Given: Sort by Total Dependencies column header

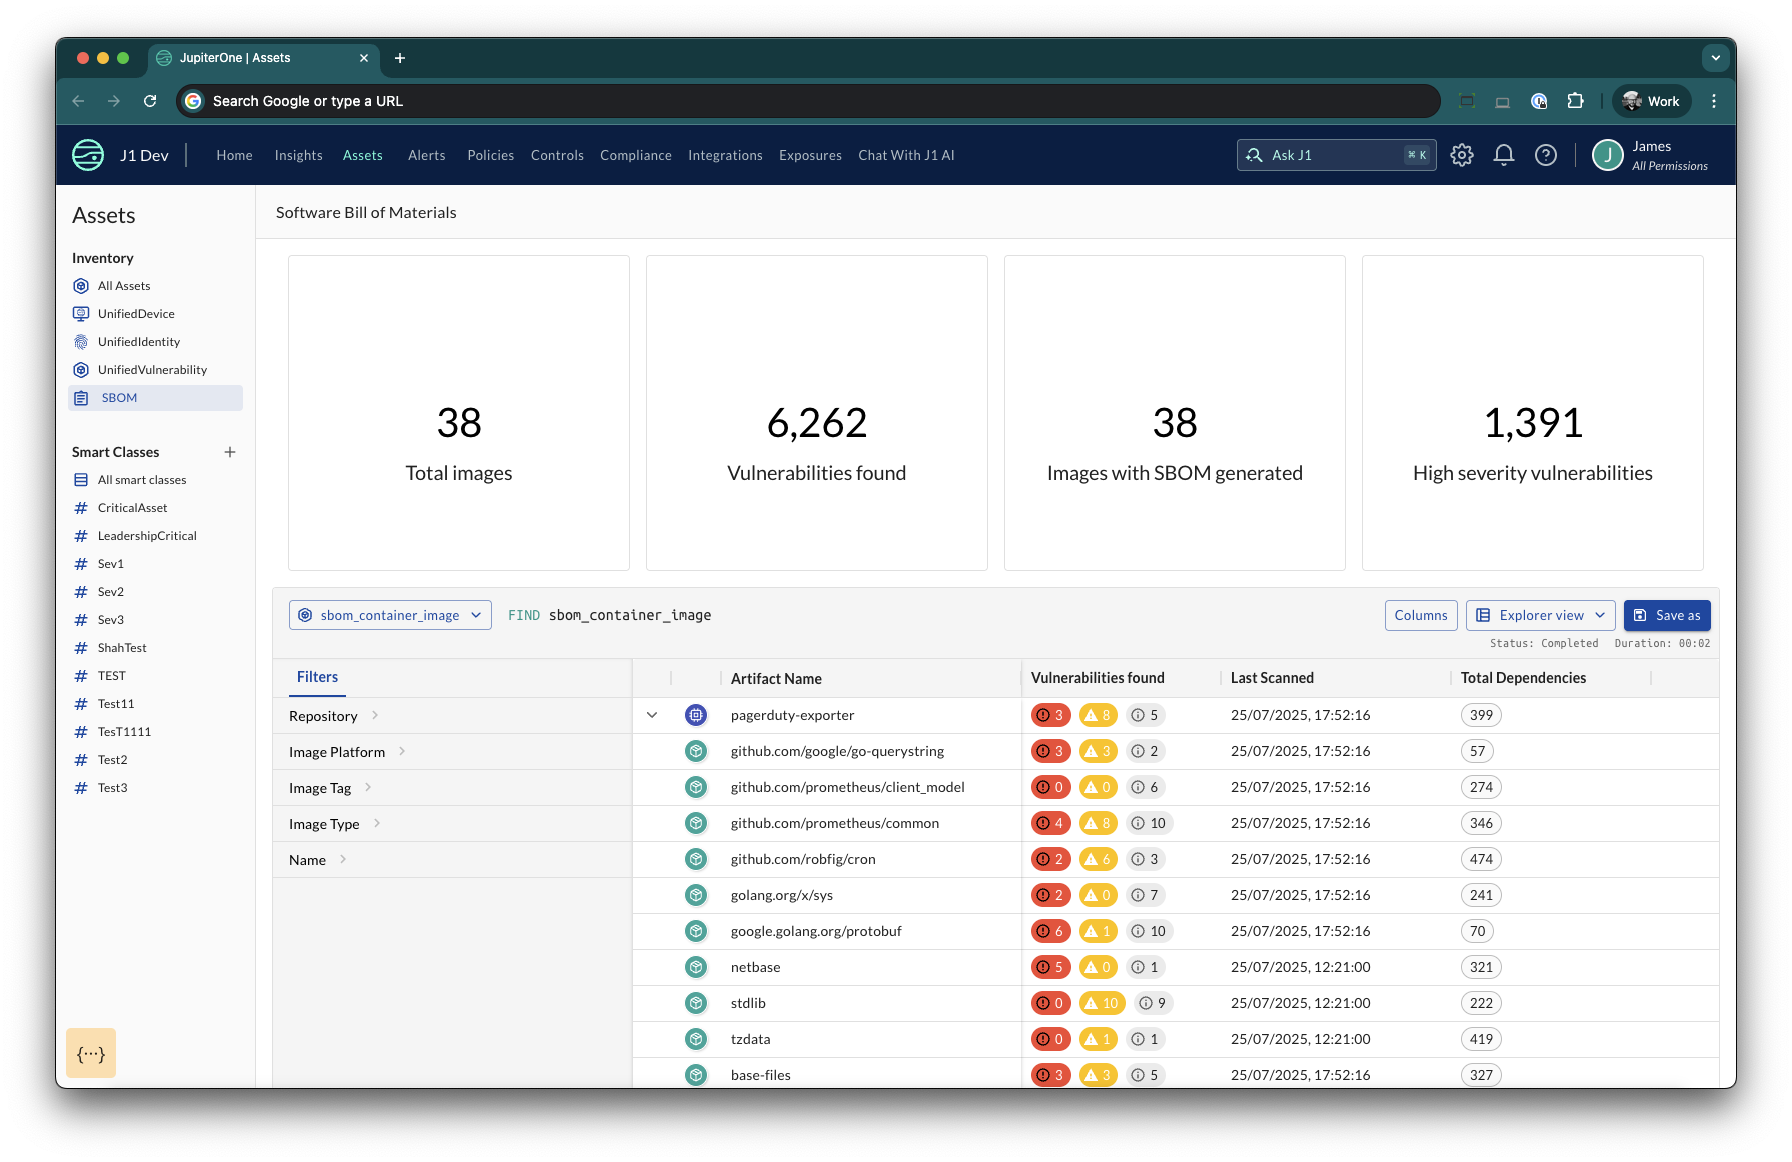Looking at the screenshot, I should [1523, 678].
